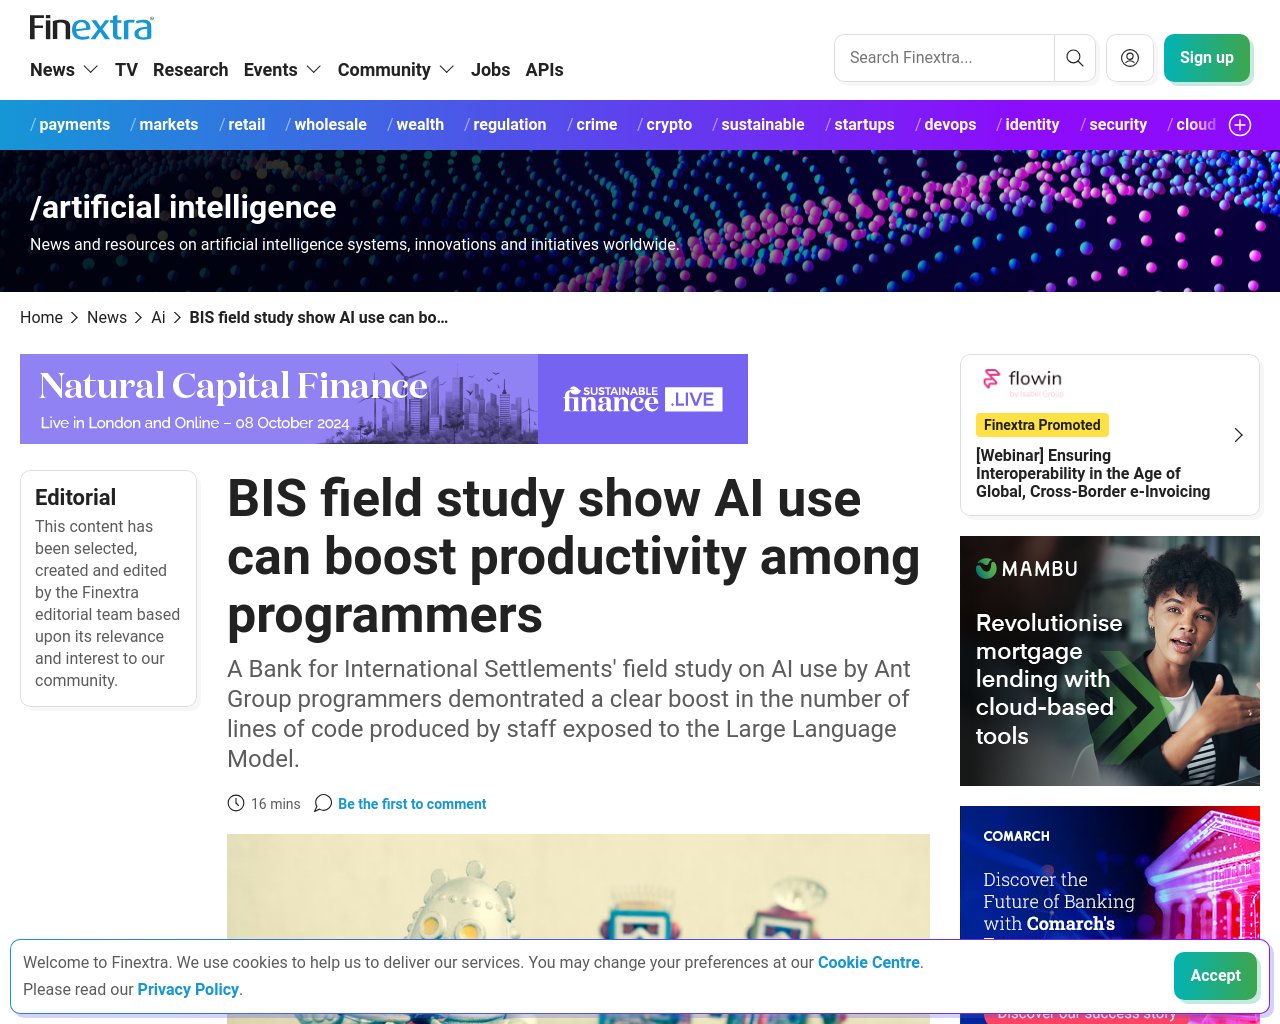
Task: Open the Research menu item
Action: (190, 70)
